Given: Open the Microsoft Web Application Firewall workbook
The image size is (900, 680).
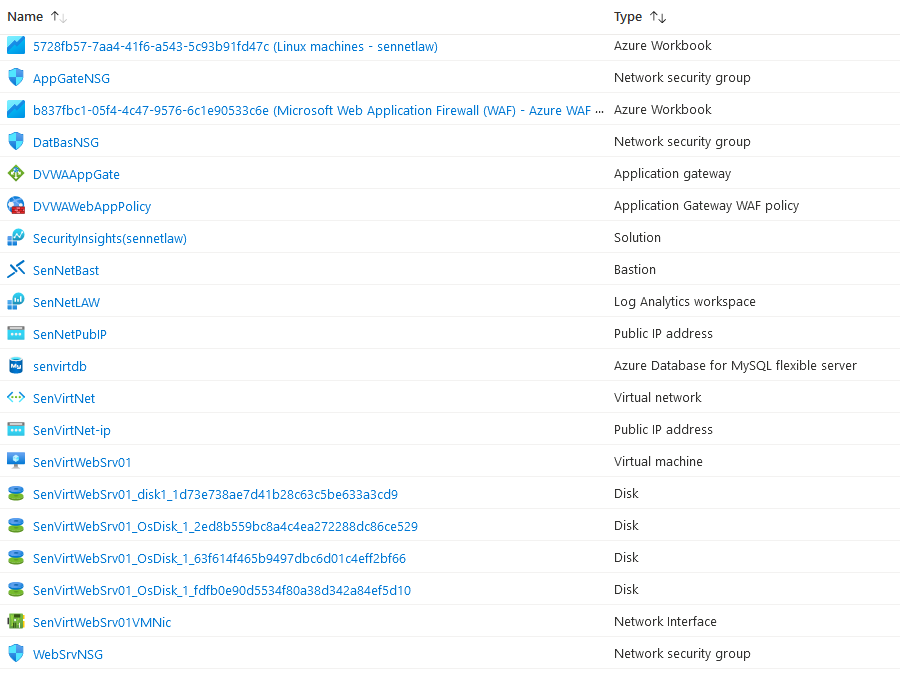Looking at the screenshot, I should 312,110.
